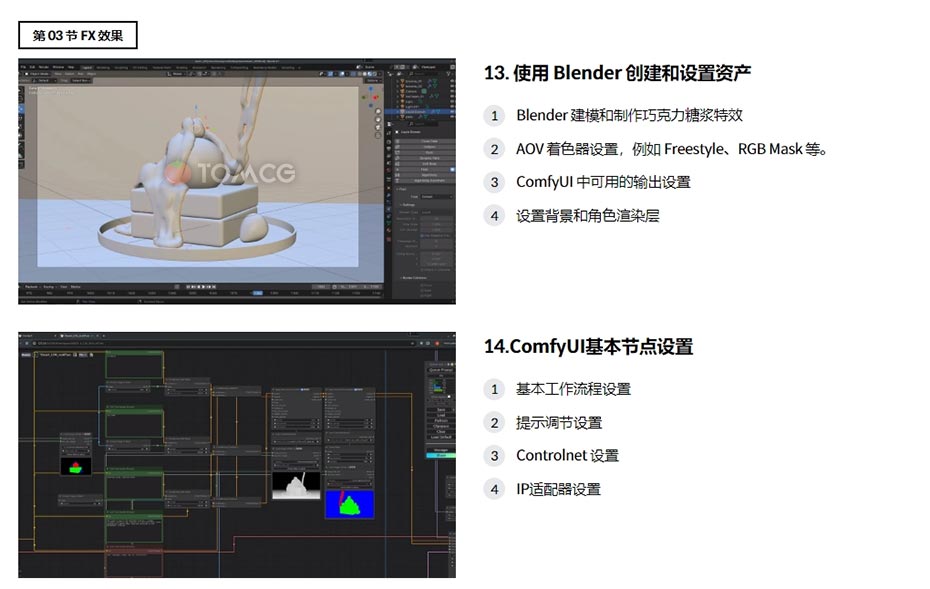Click the line "提示调节设置"
This screenshot has height=589, width=930.
[x=559, y=423]
